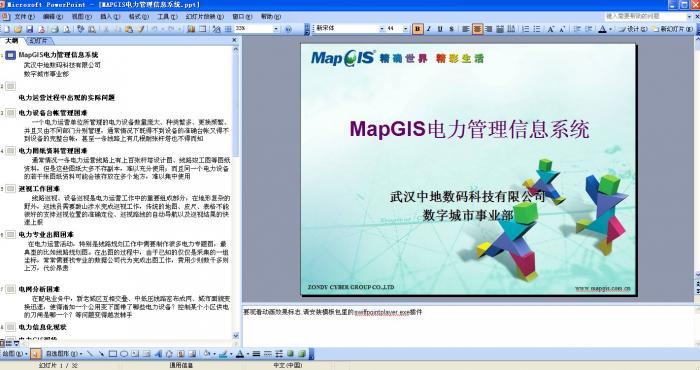Open the 工具 (Tools) menu

167,17
